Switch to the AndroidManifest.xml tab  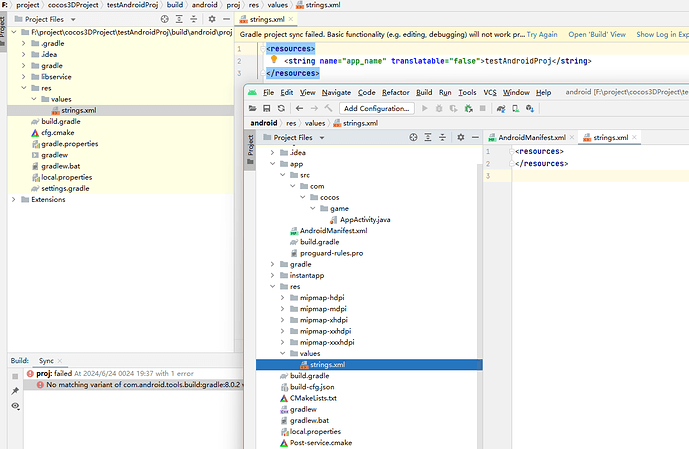[x=531, y=137]
